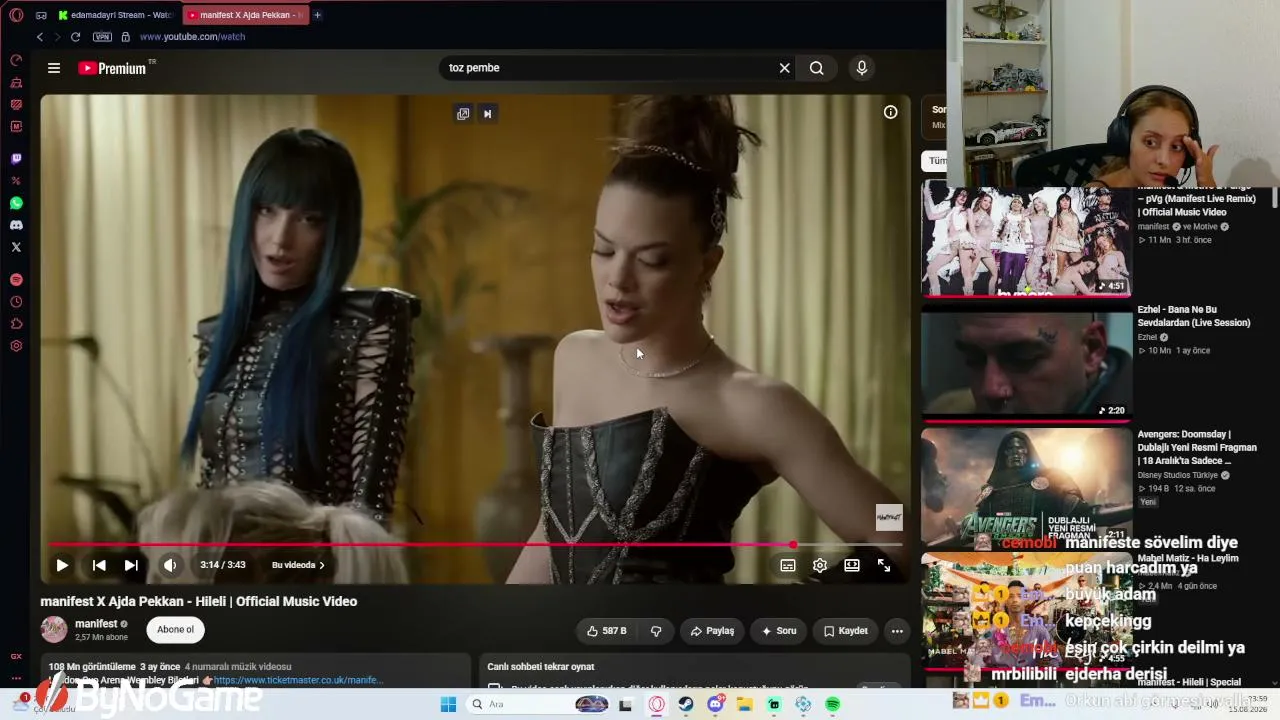1280x720 pixels.
Task: Open History clock in the sidebar
Action: [16, 302]
